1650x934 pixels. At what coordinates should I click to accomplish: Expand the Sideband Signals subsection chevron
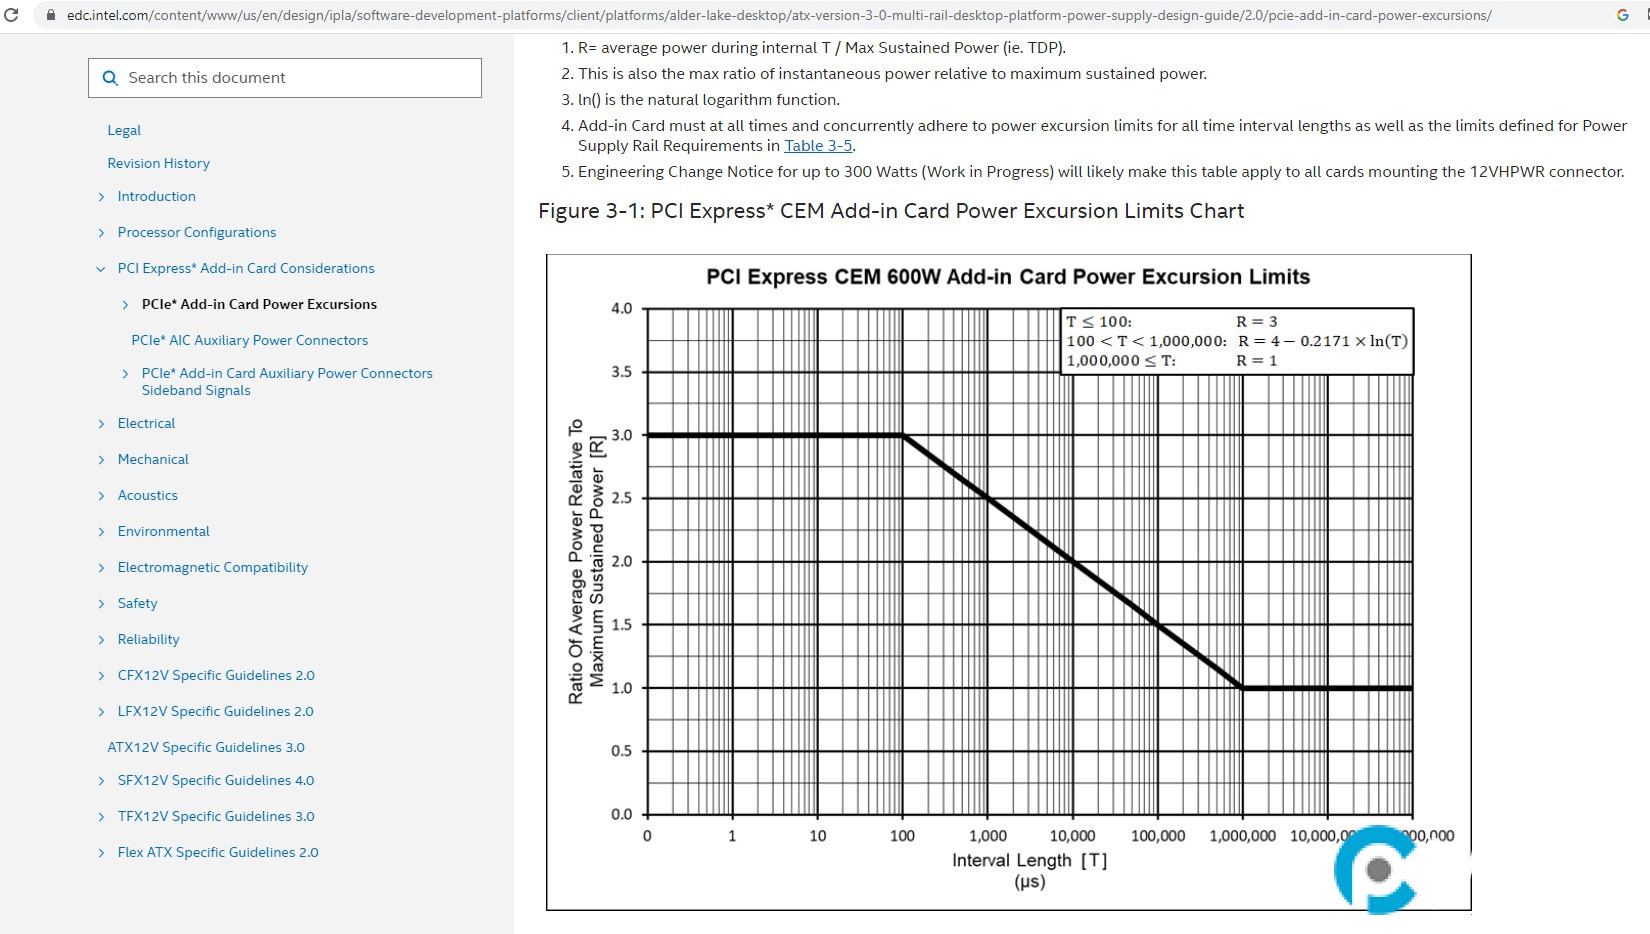pyautogui.click(x=125, y=374)
